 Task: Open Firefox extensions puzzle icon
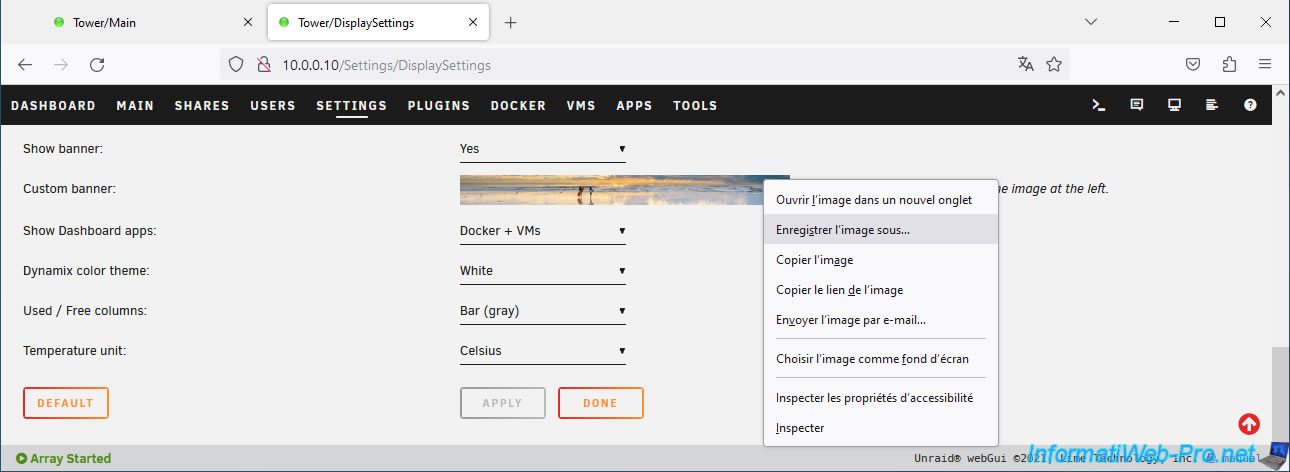1229,64
